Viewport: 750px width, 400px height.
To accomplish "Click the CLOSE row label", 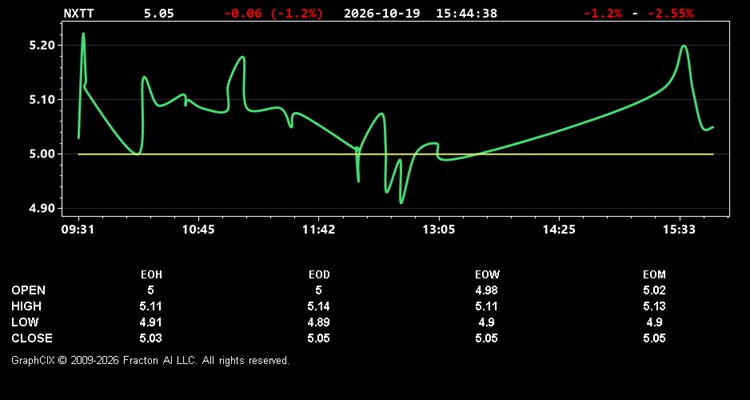I will click(x=32, y=338).
